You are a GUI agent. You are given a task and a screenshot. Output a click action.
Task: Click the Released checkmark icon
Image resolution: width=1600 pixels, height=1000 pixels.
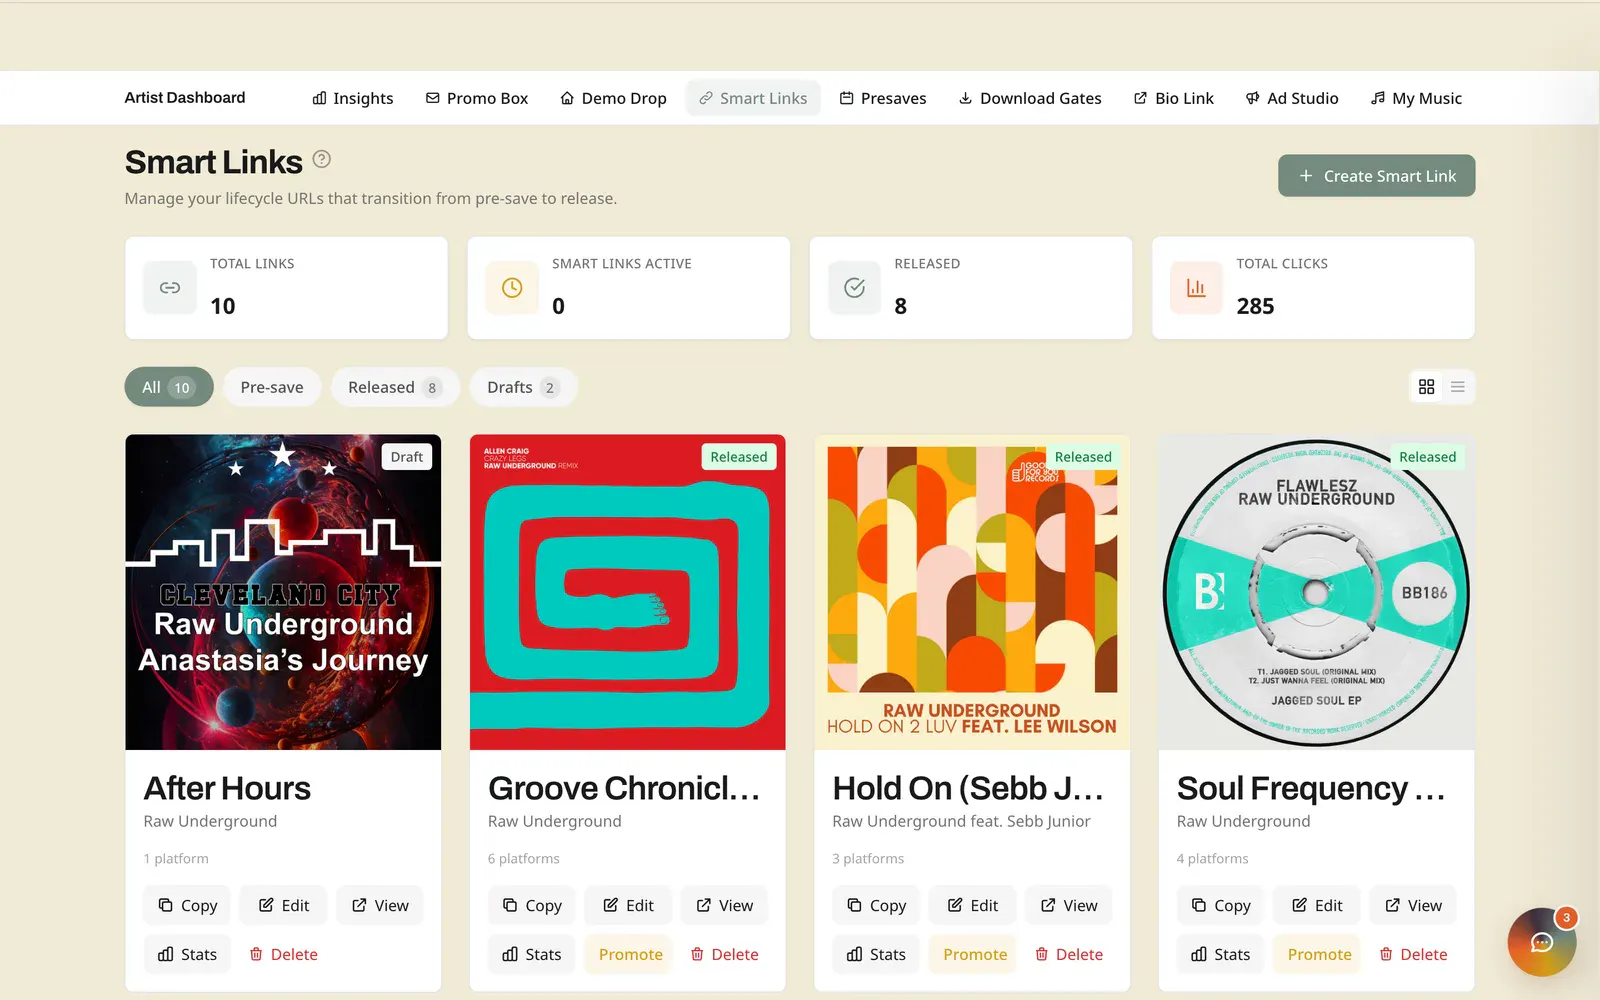854,288
